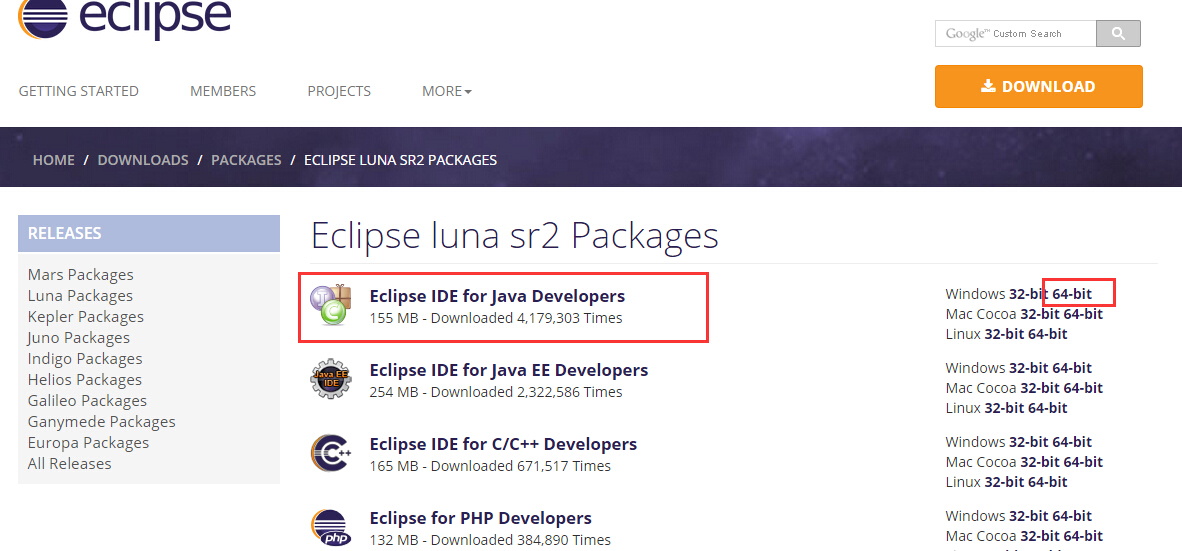Focus the Google Custom Search field

click(1015, 34)
